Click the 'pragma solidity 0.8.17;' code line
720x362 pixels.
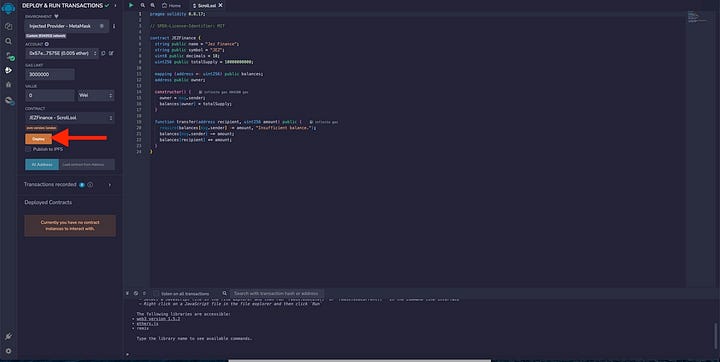point(178,14)
